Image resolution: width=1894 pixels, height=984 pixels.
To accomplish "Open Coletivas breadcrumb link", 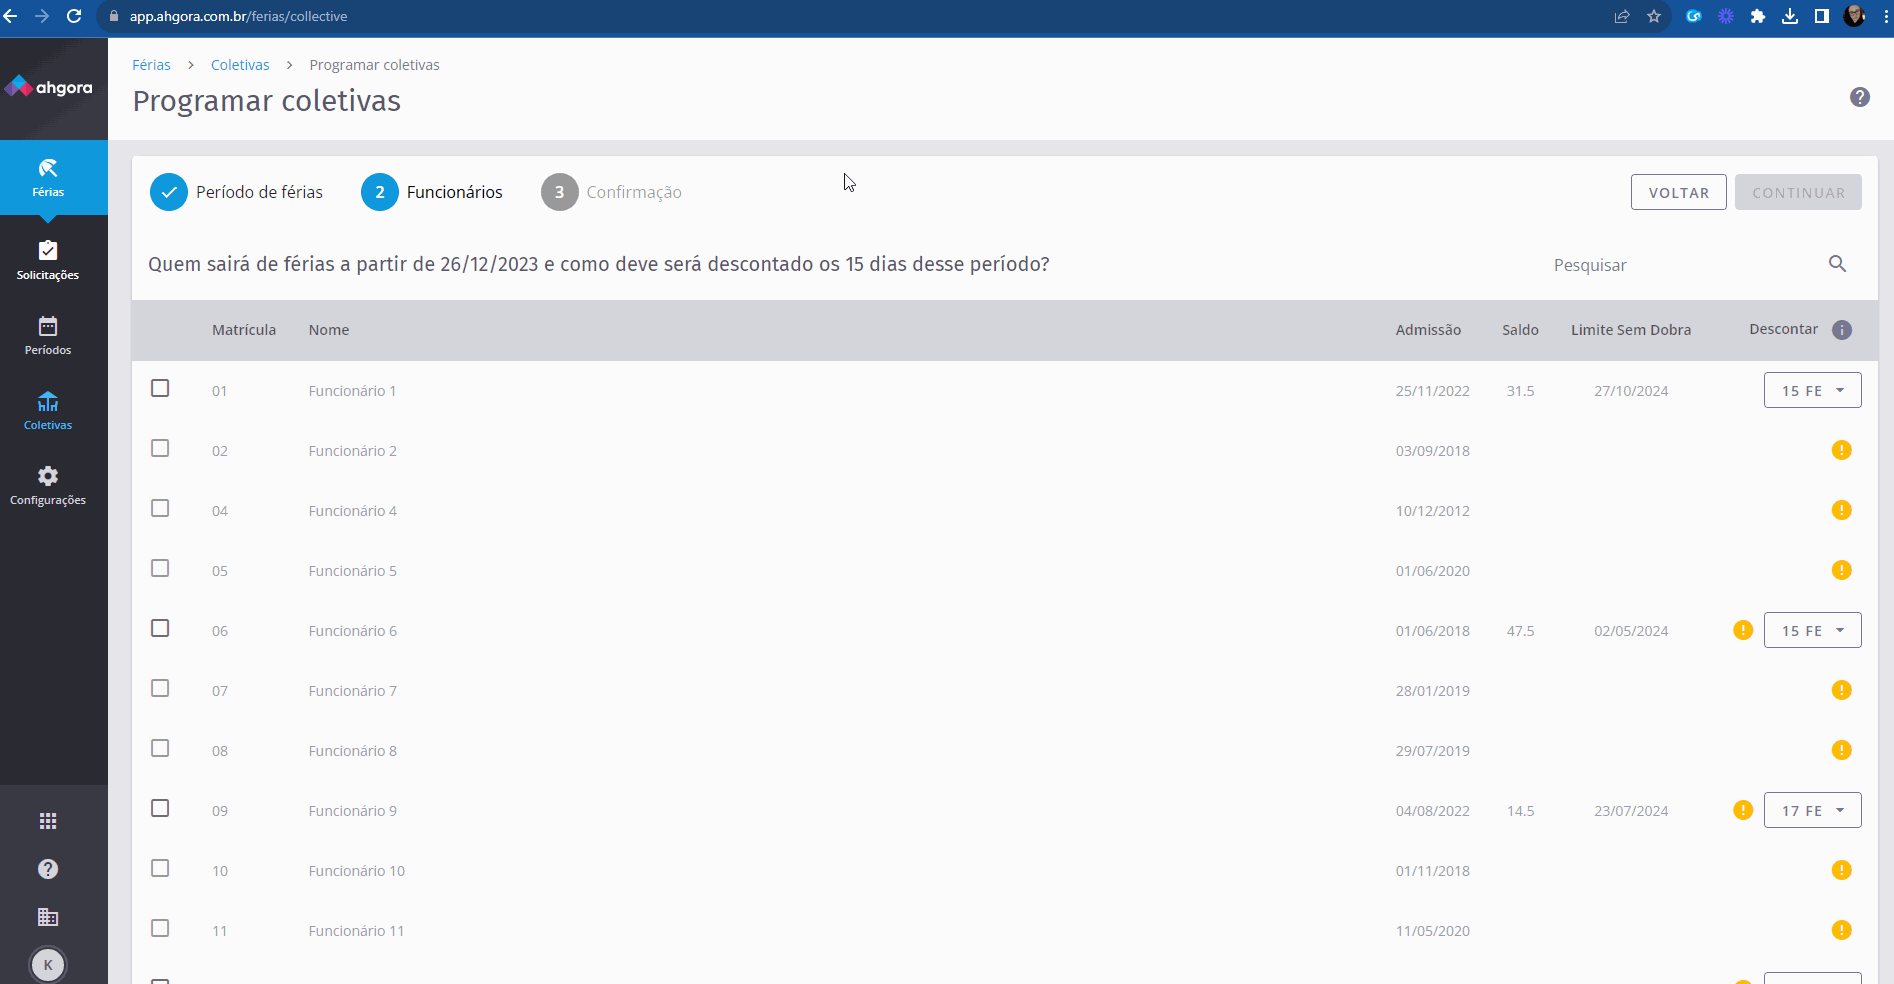I will pyautogui.click(x=240, y=65).
